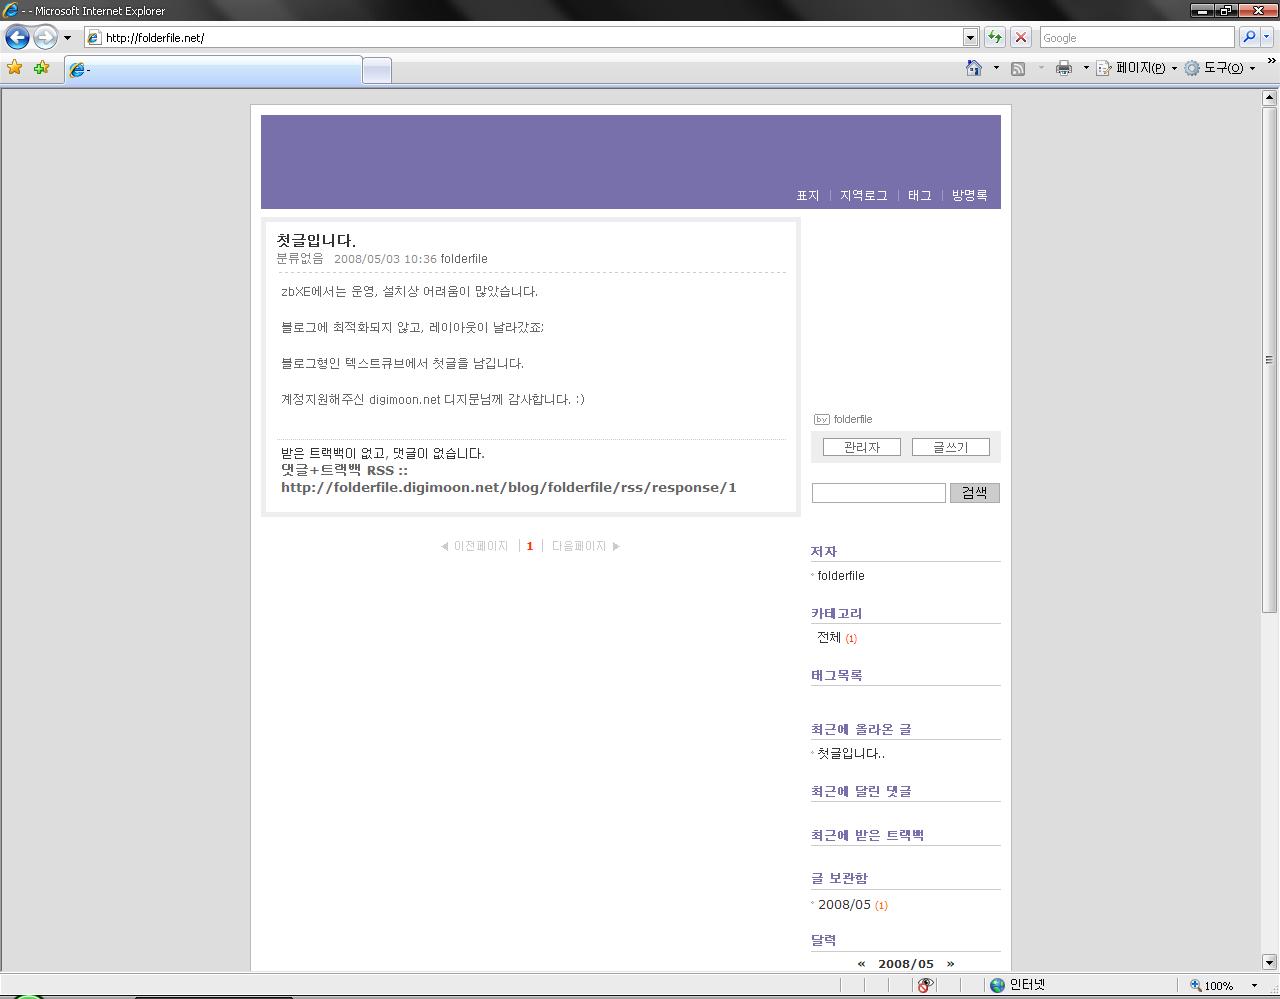Click the browser Back arrow button
The width and height of the screenshot is (1280, 999).
point(17,38)
